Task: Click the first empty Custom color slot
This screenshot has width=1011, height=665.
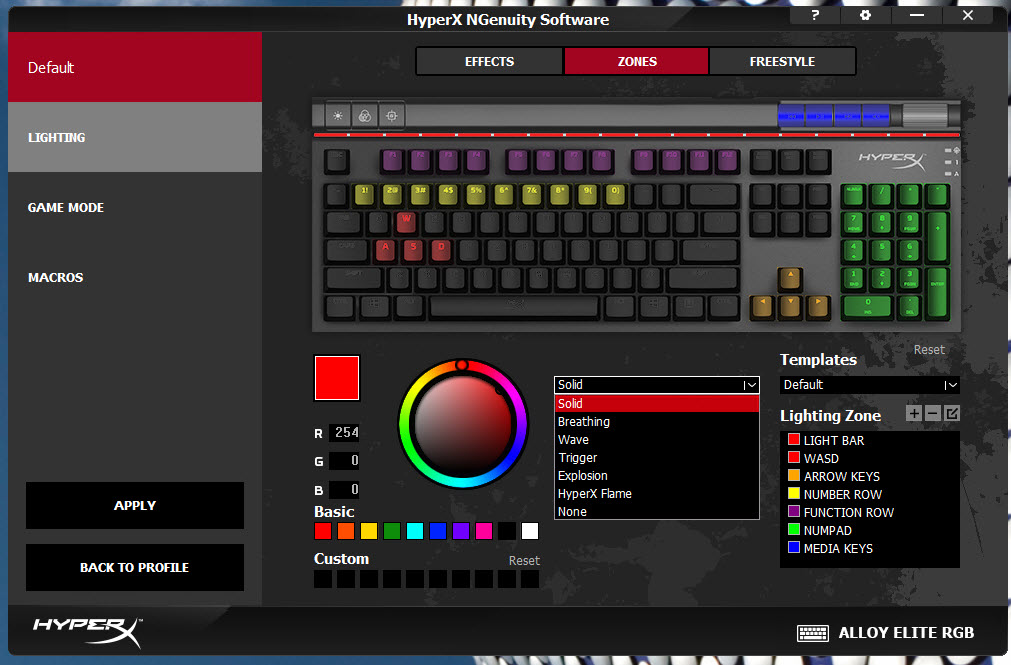Action: (x=323, y=579)
